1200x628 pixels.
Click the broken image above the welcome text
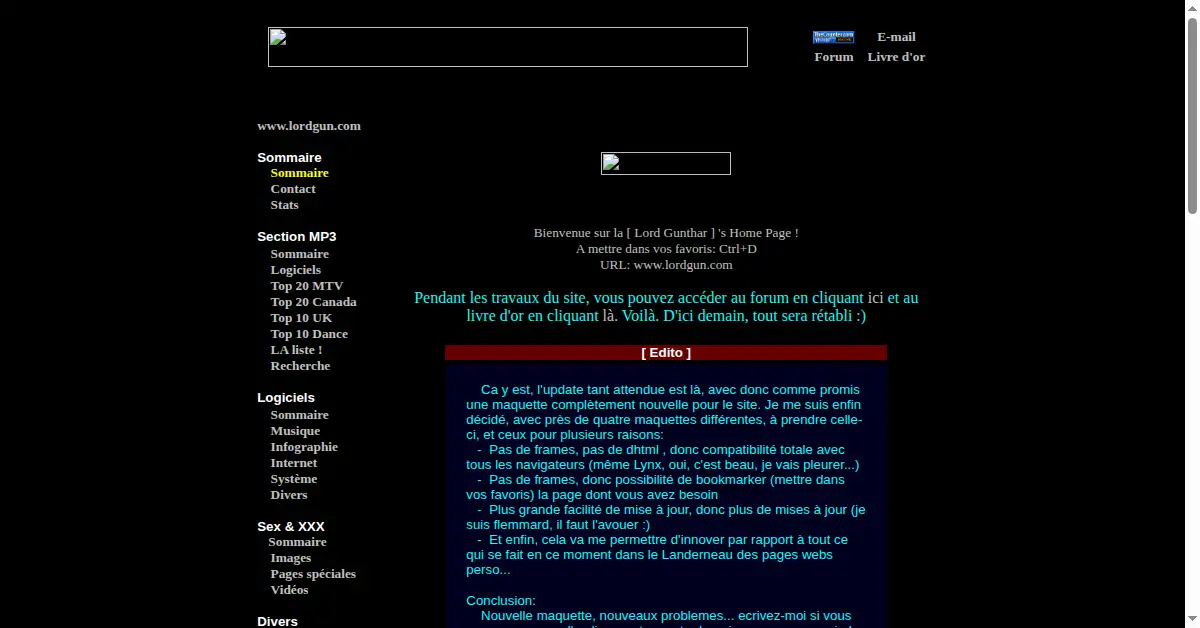point(666,163)
